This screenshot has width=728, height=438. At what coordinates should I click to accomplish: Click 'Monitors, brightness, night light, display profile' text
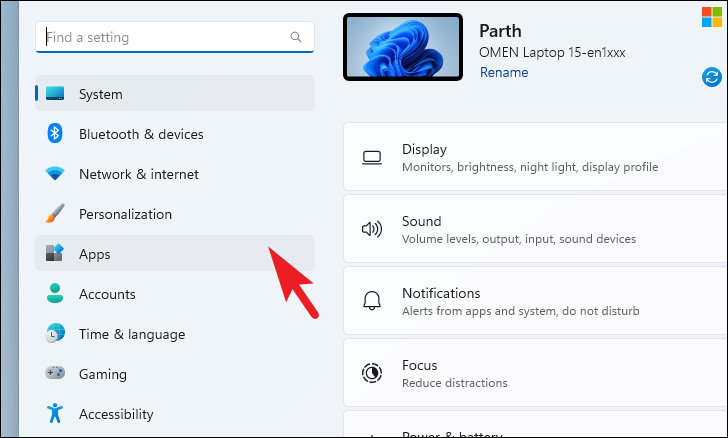point(530,167)
